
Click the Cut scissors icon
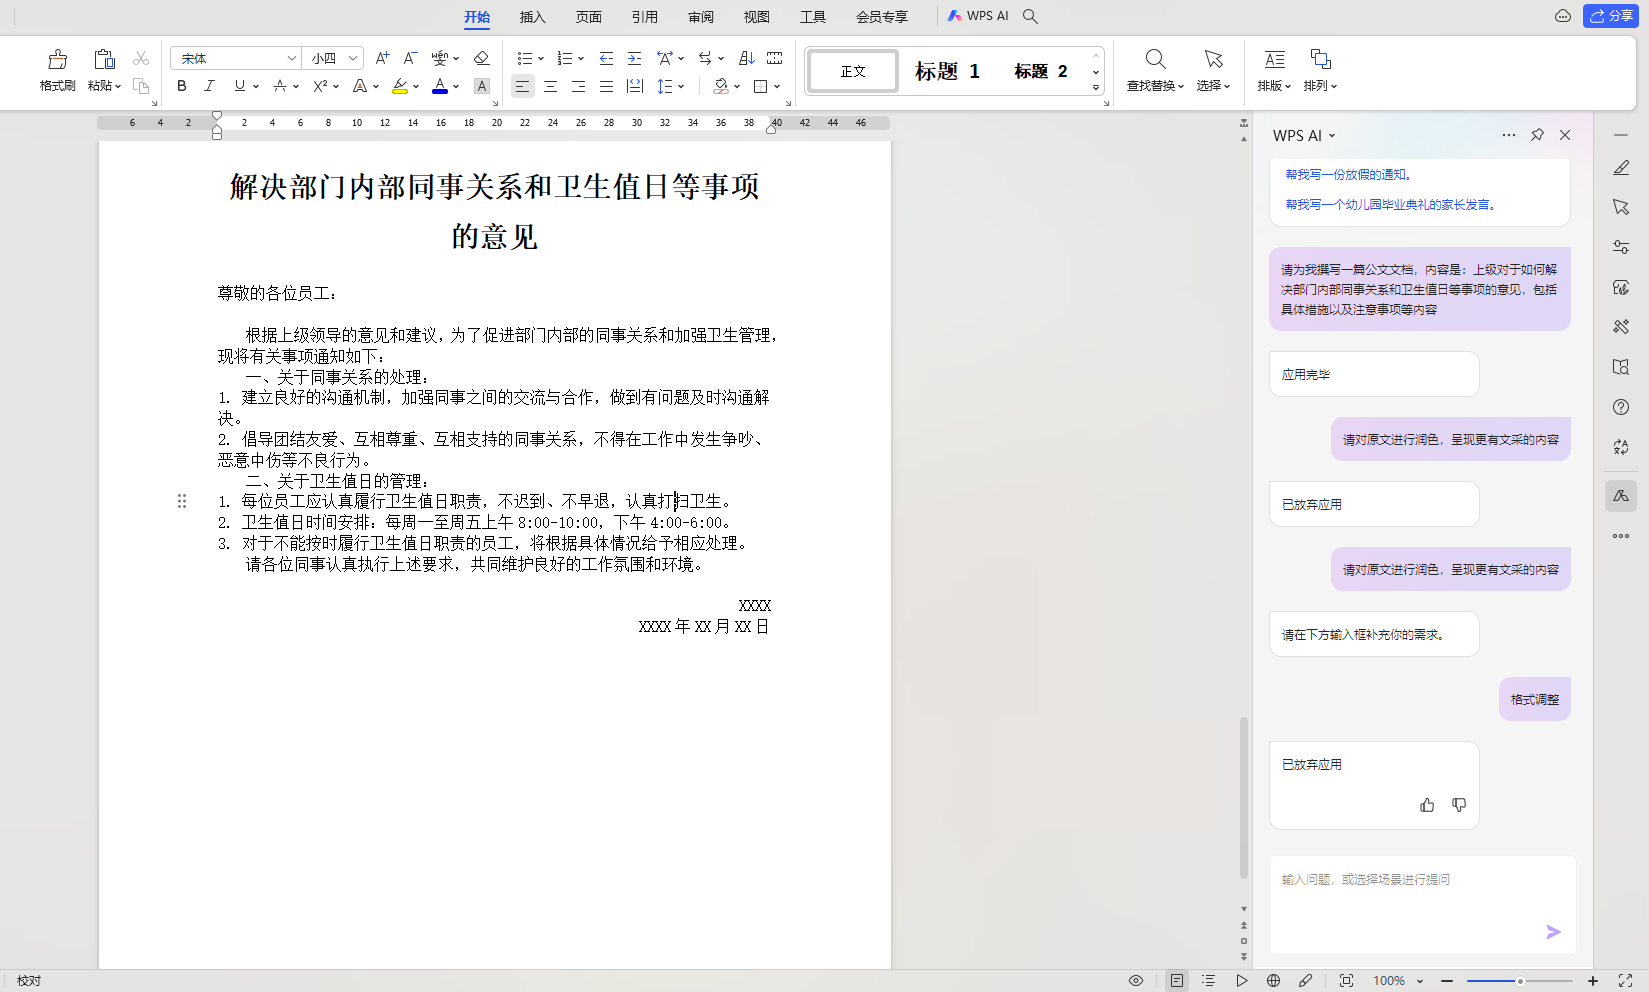coord(141,59)
